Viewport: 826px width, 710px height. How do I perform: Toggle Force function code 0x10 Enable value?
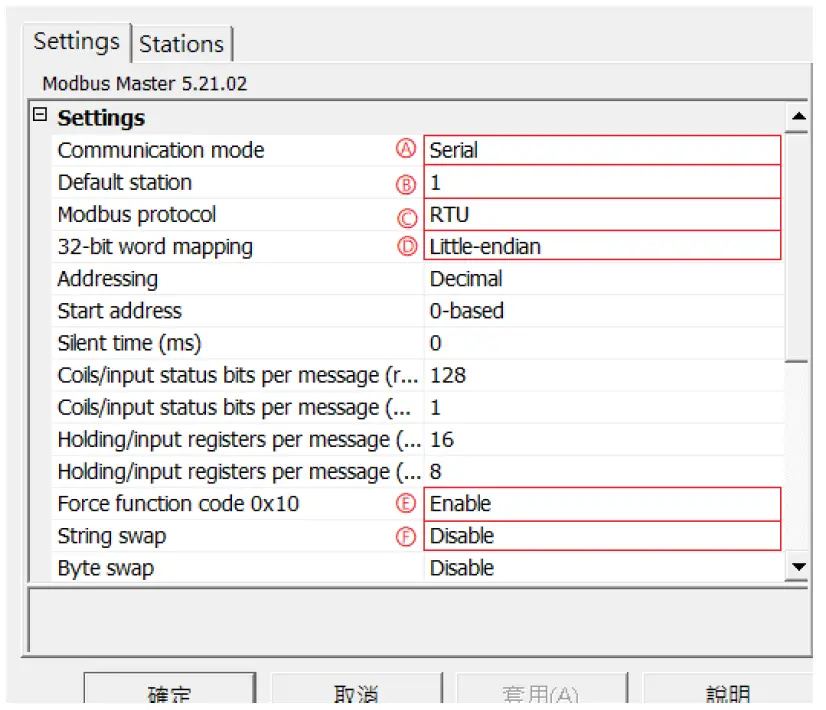coord(602,504)
